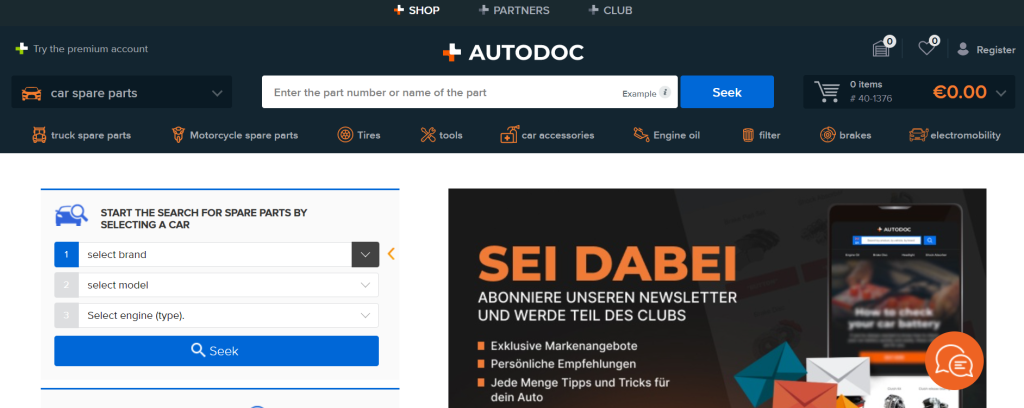Click the Example info icon in search

tap(665, 92)
